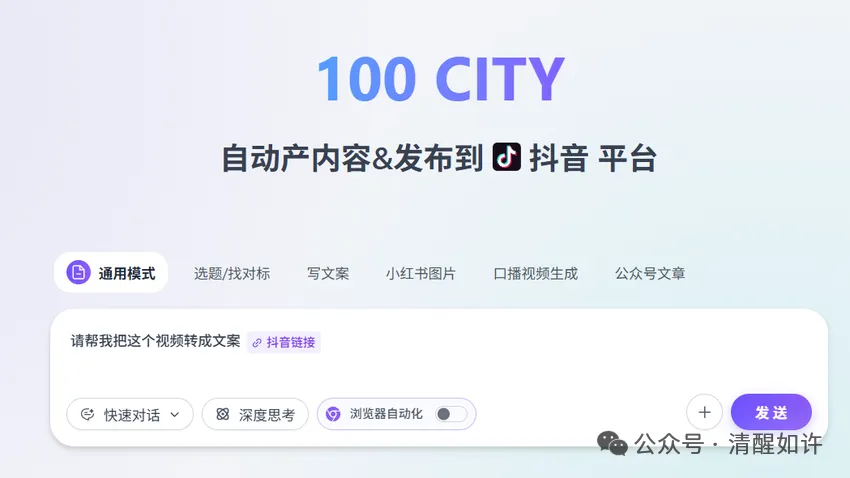This screenshot has height=478, width=850.
Task: Open the 快速对话 mode selector
Action: 130,415
